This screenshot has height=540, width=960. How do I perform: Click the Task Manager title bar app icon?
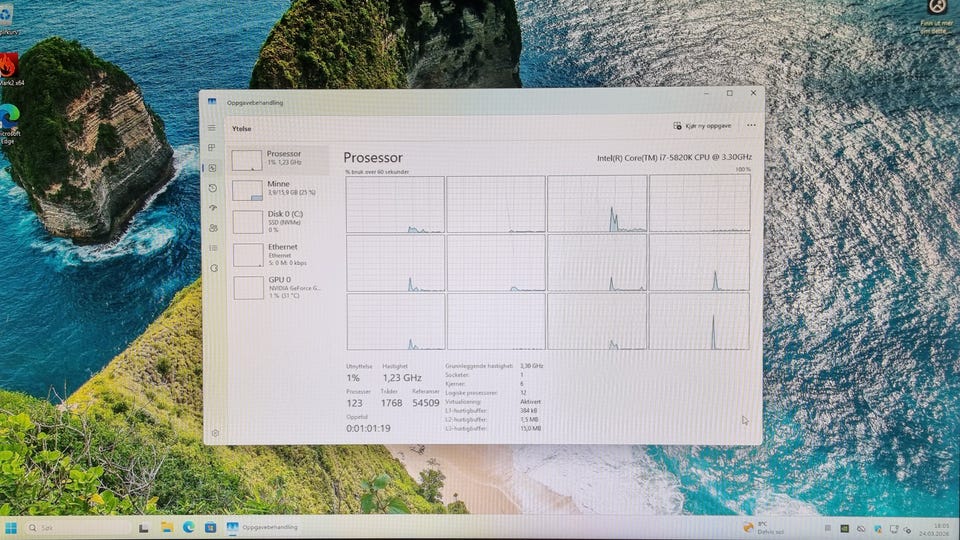pos(212,102)
